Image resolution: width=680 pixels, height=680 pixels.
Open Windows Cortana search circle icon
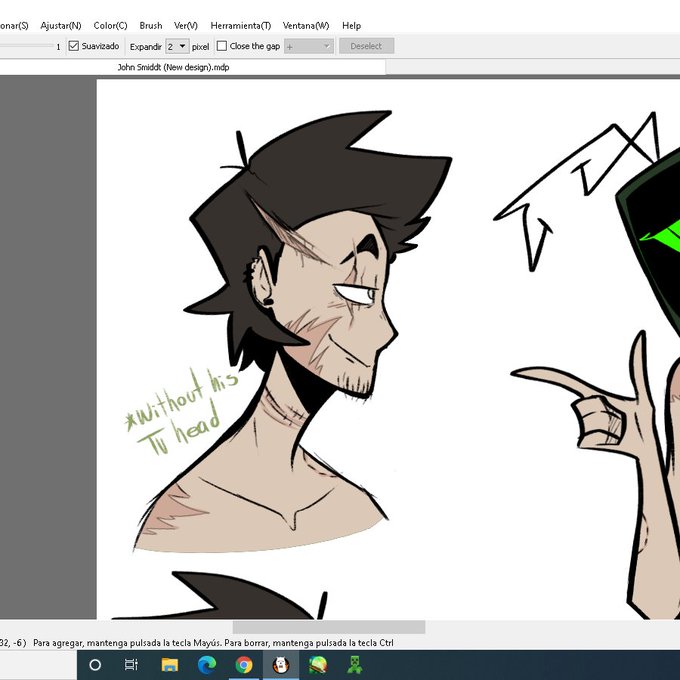(95, 665)
